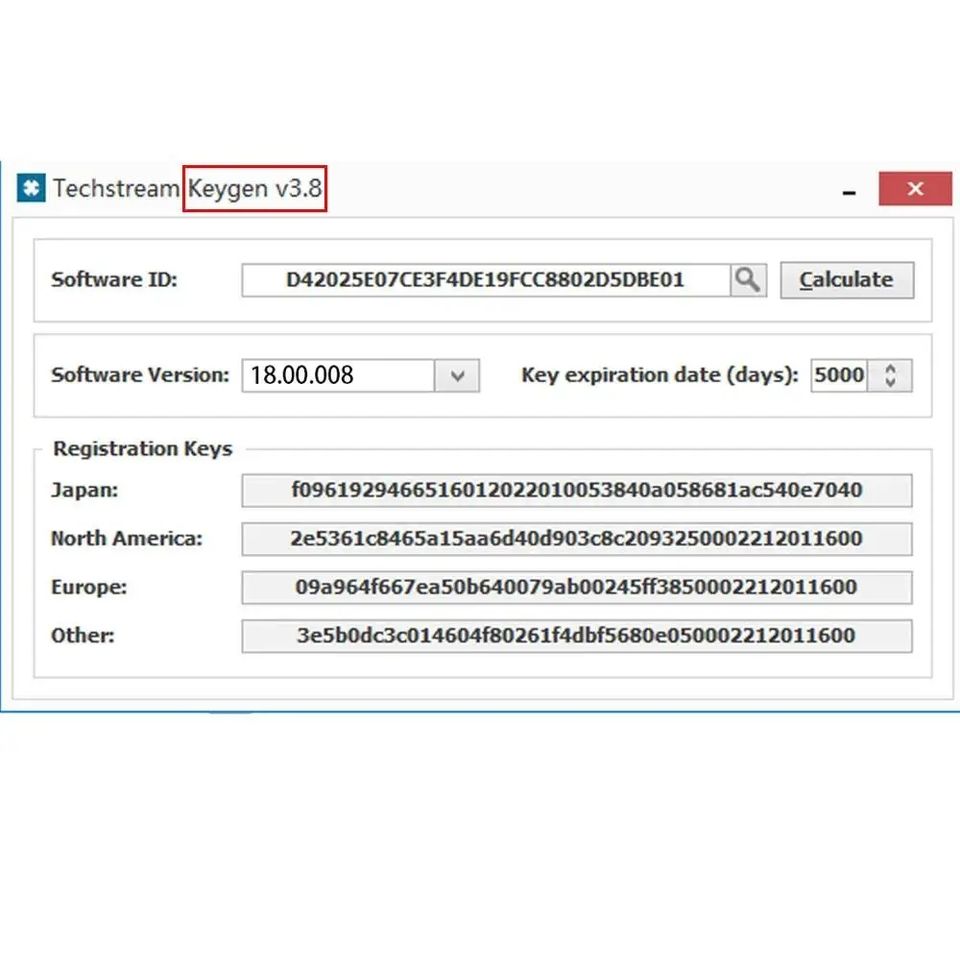Decrease key expiration days with down arrow
The image size is (960, 960).
point(890,382)
